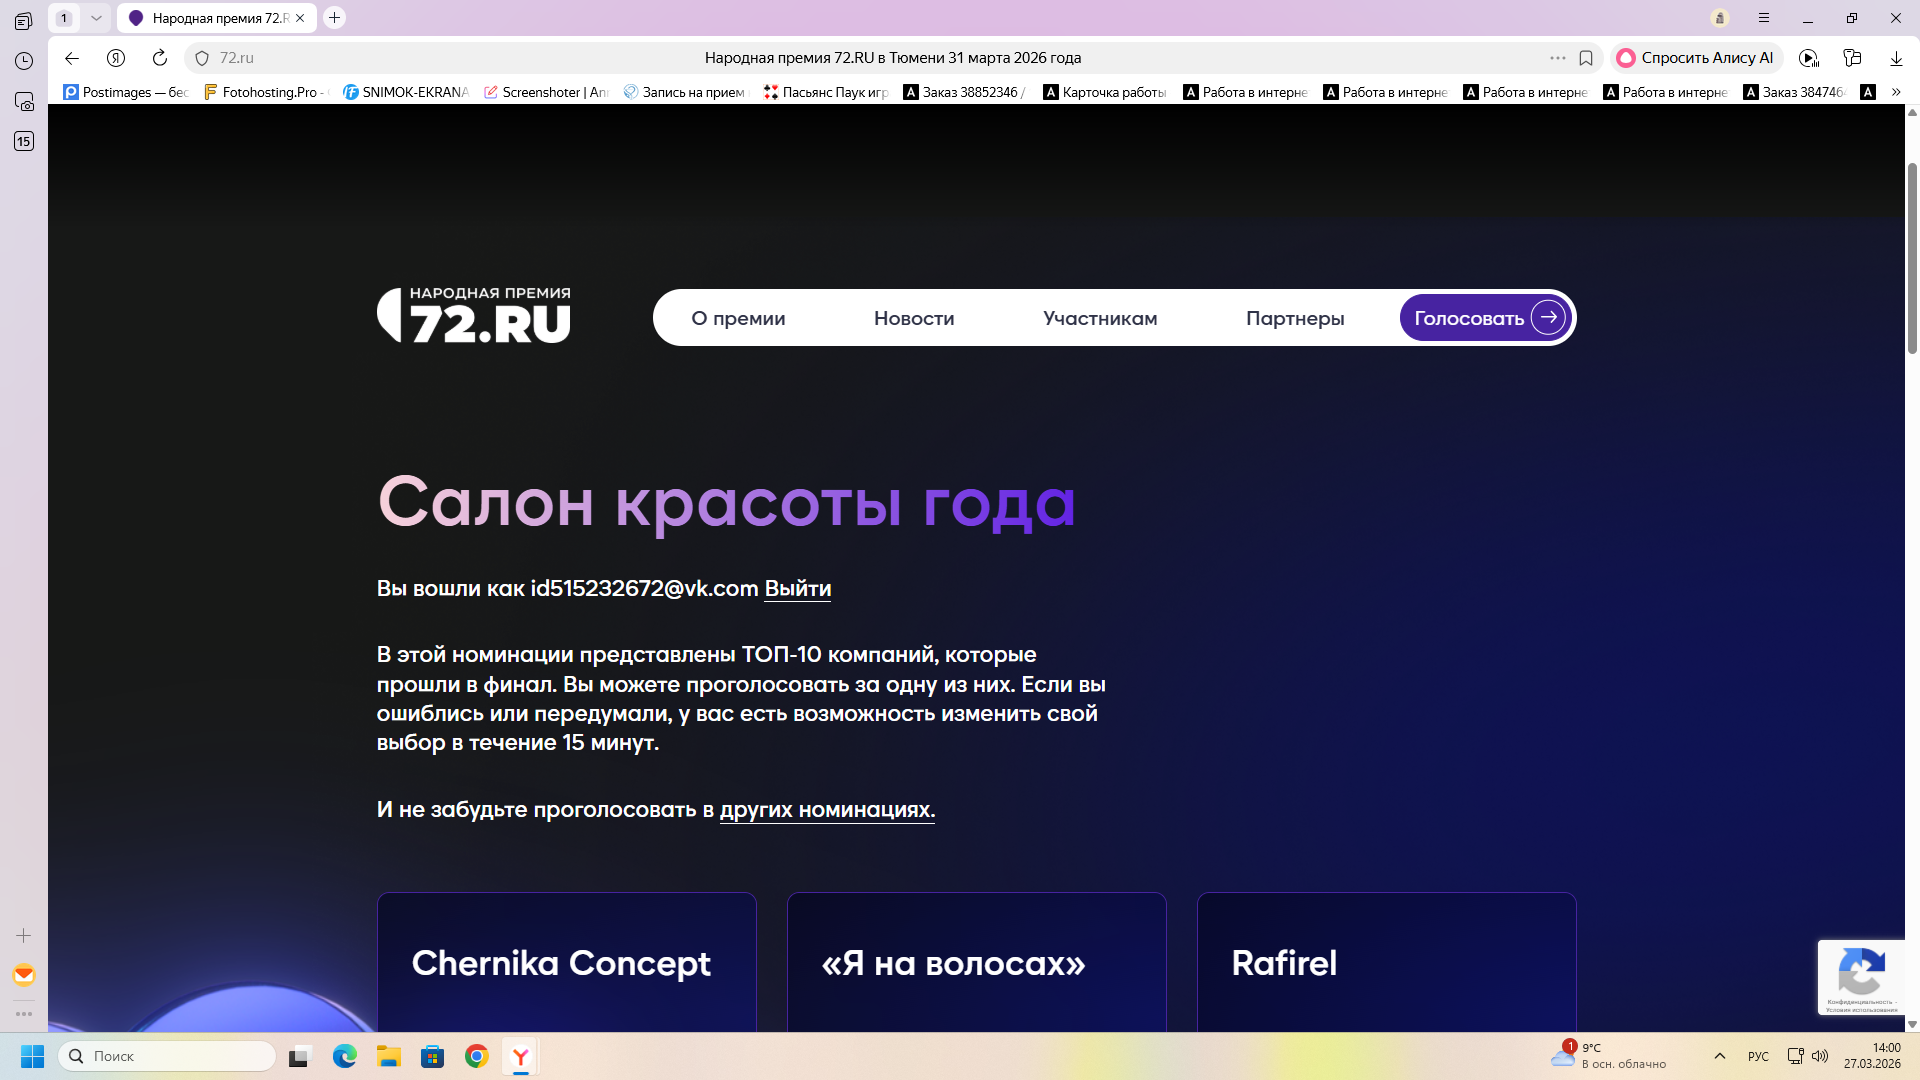
Task: Open the history clock icon in sidebar
Action: 24,61
